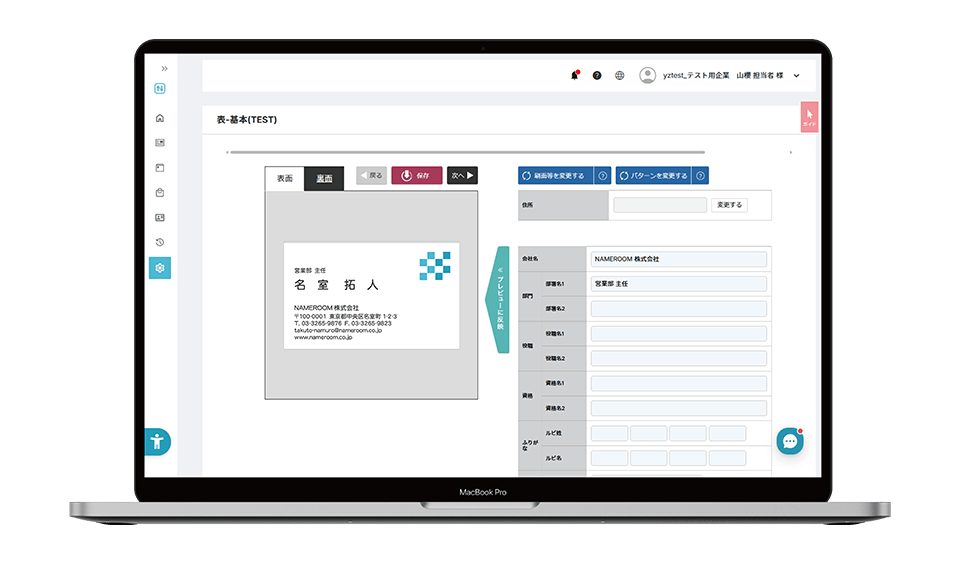Image resolution: width=960 pixels, height=564 pixels.
Task: Click the empty 部署名2 field
Action: coord(678,309)
